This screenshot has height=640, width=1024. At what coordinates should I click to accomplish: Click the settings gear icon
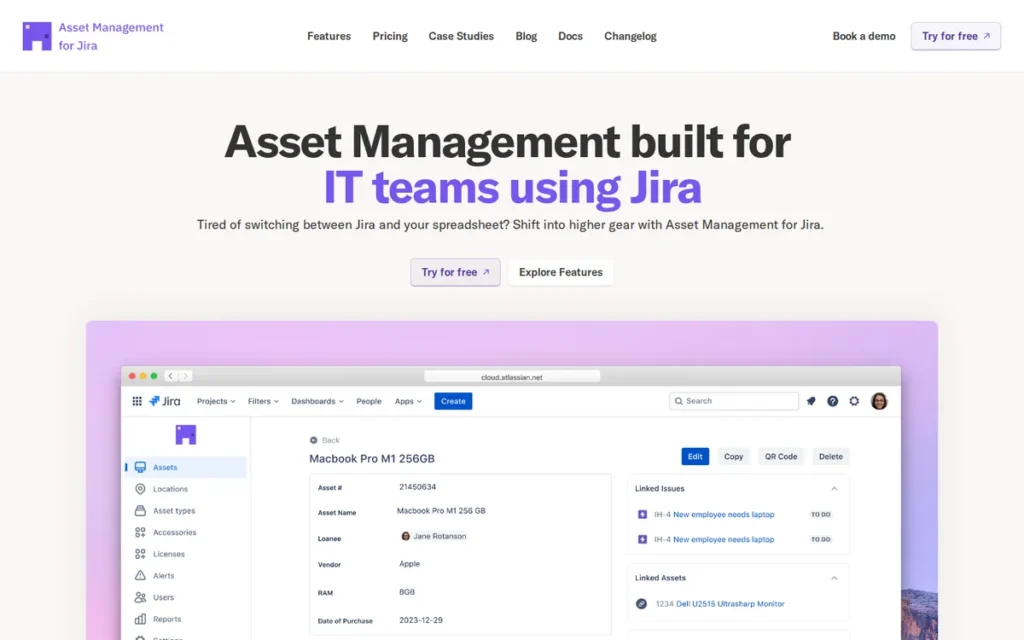pos(854,401)
